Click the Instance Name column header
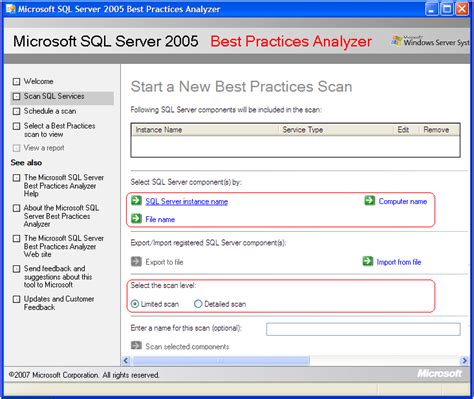 point(206,130)
